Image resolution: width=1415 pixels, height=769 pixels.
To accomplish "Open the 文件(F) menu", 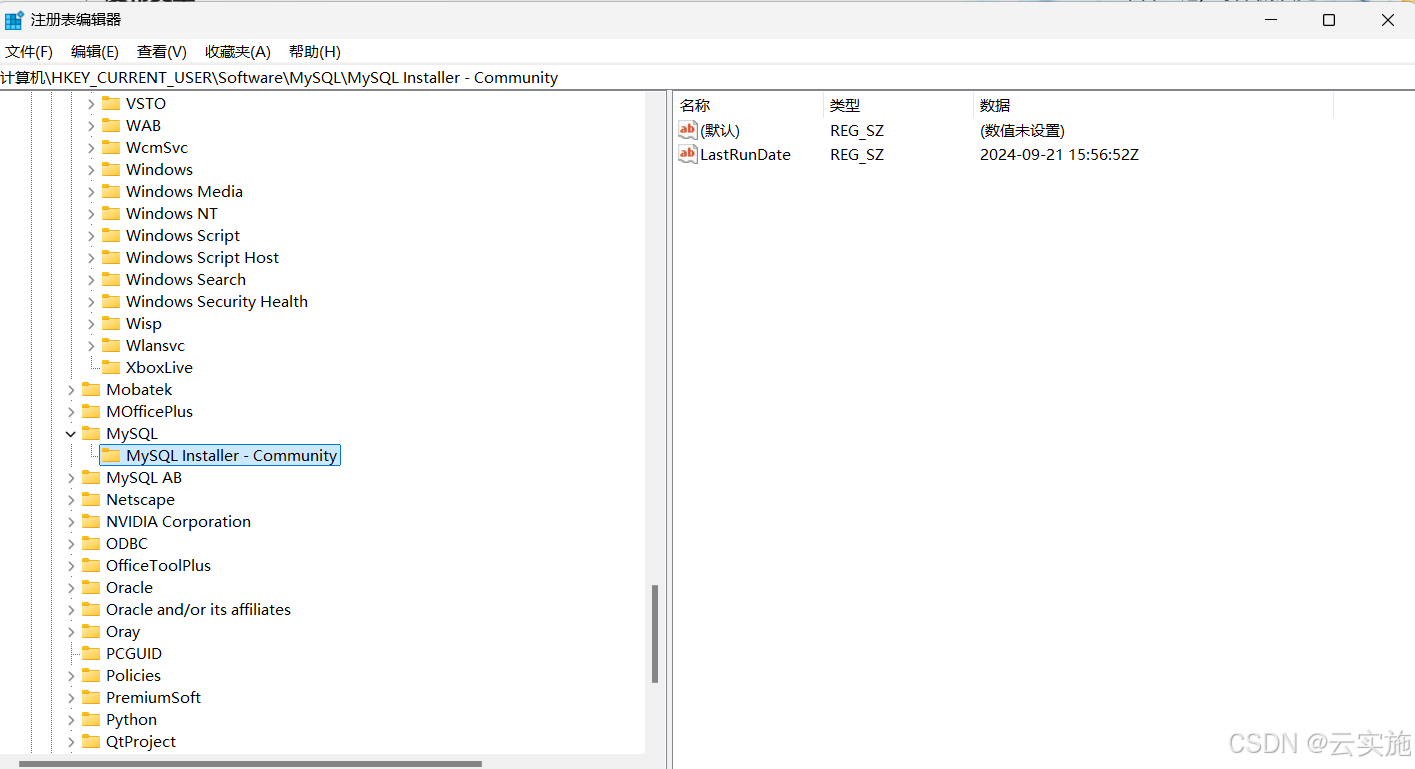I will click(x=29, y=52).
